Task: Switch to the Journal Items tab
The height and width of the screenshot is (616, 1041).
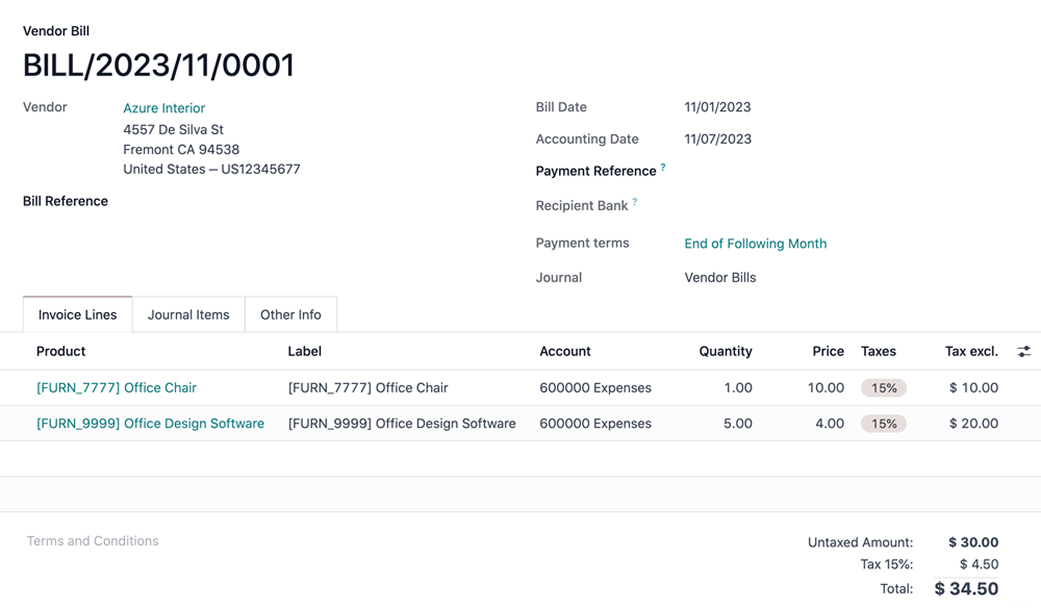Action: coord(188,314)
